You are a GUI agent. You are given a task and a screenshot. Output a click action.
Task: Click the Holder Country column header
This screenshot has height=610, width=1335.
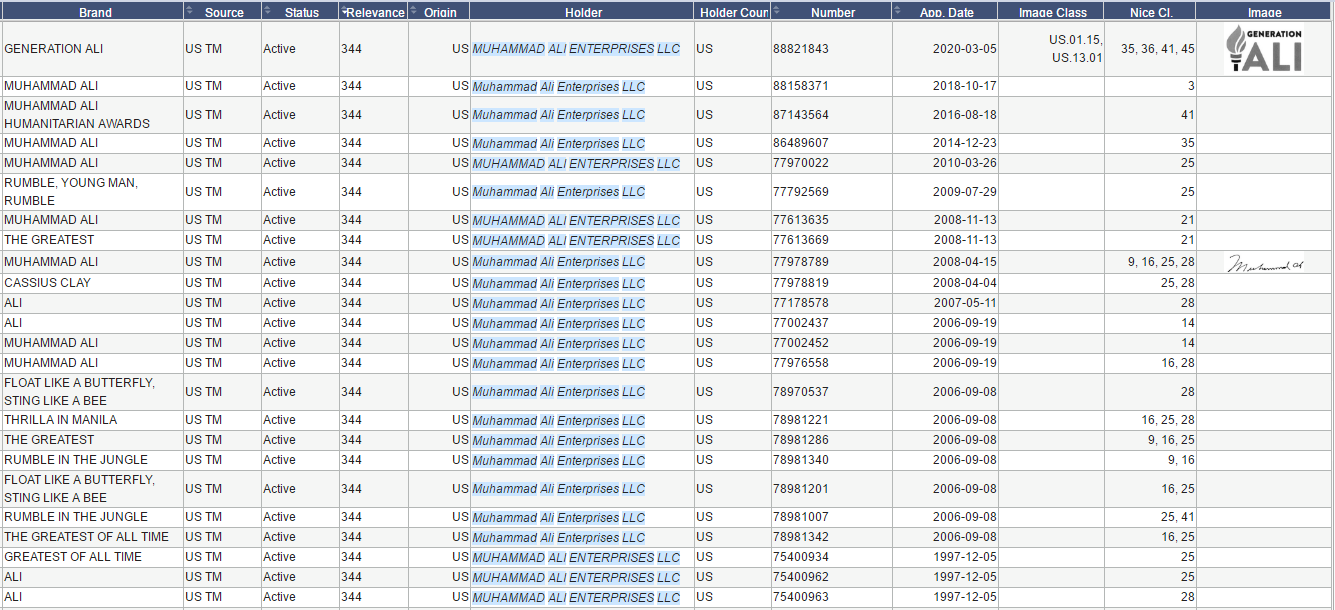coord(734,13)
